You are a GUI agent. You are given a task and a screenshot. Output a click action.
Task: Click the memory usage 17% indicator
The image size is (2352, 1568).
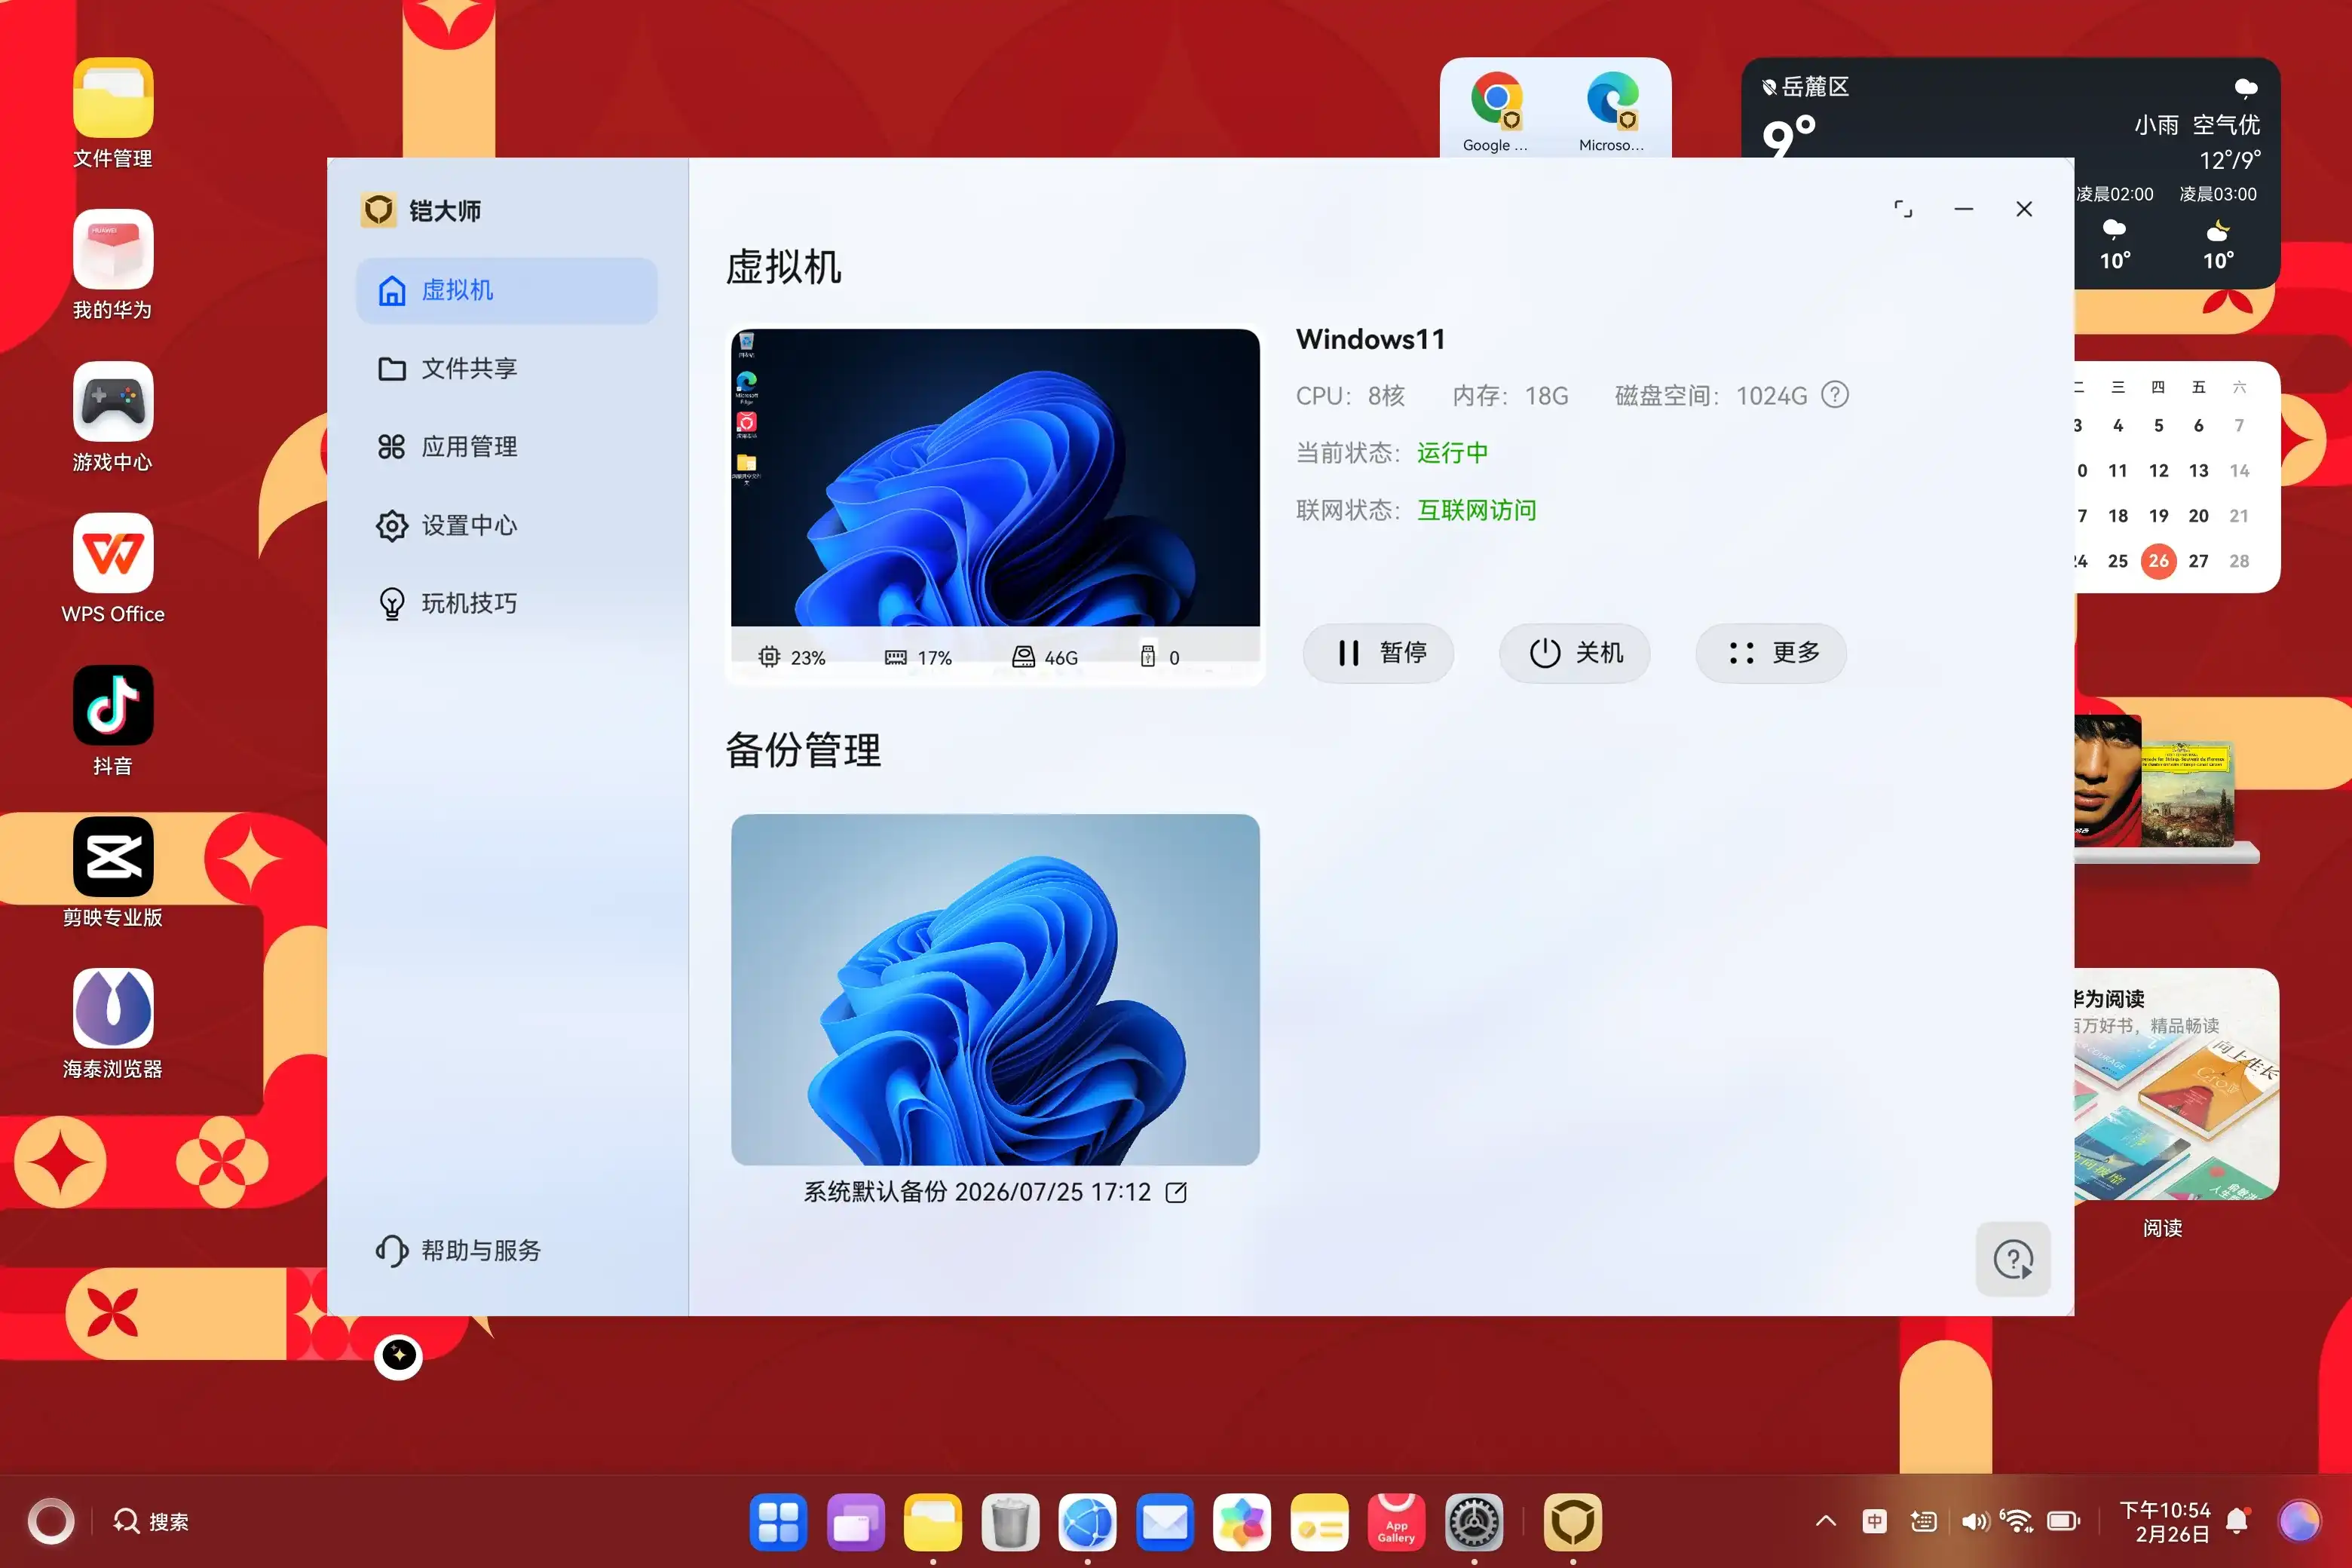click(x=918, y=657)
